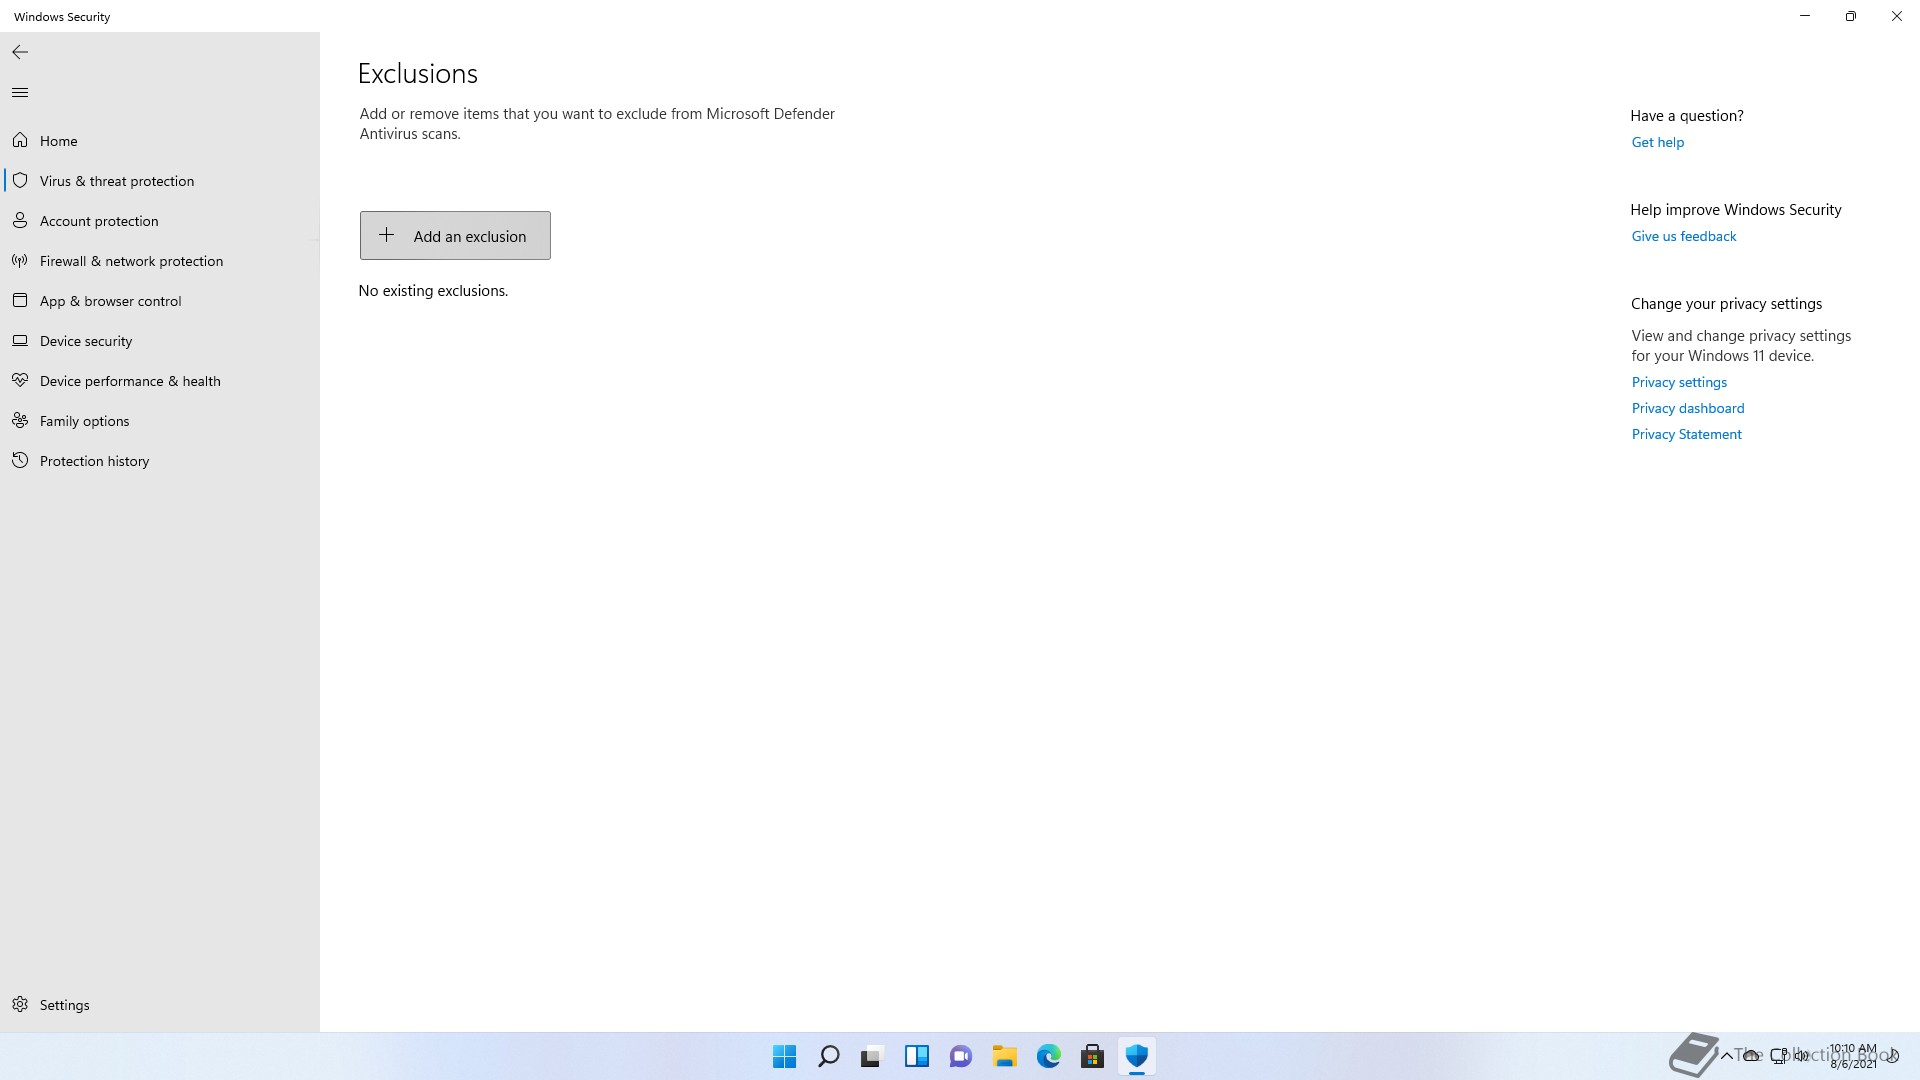Open Device security page

160,341
